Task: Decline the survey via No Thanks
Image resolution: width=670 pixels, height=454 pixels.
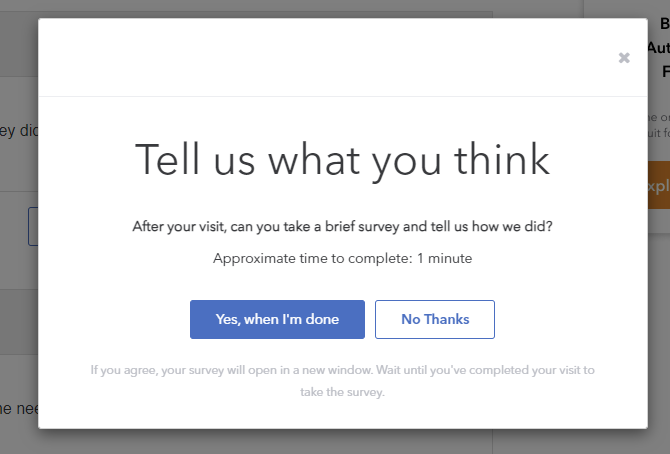Action: click(435, 319)
